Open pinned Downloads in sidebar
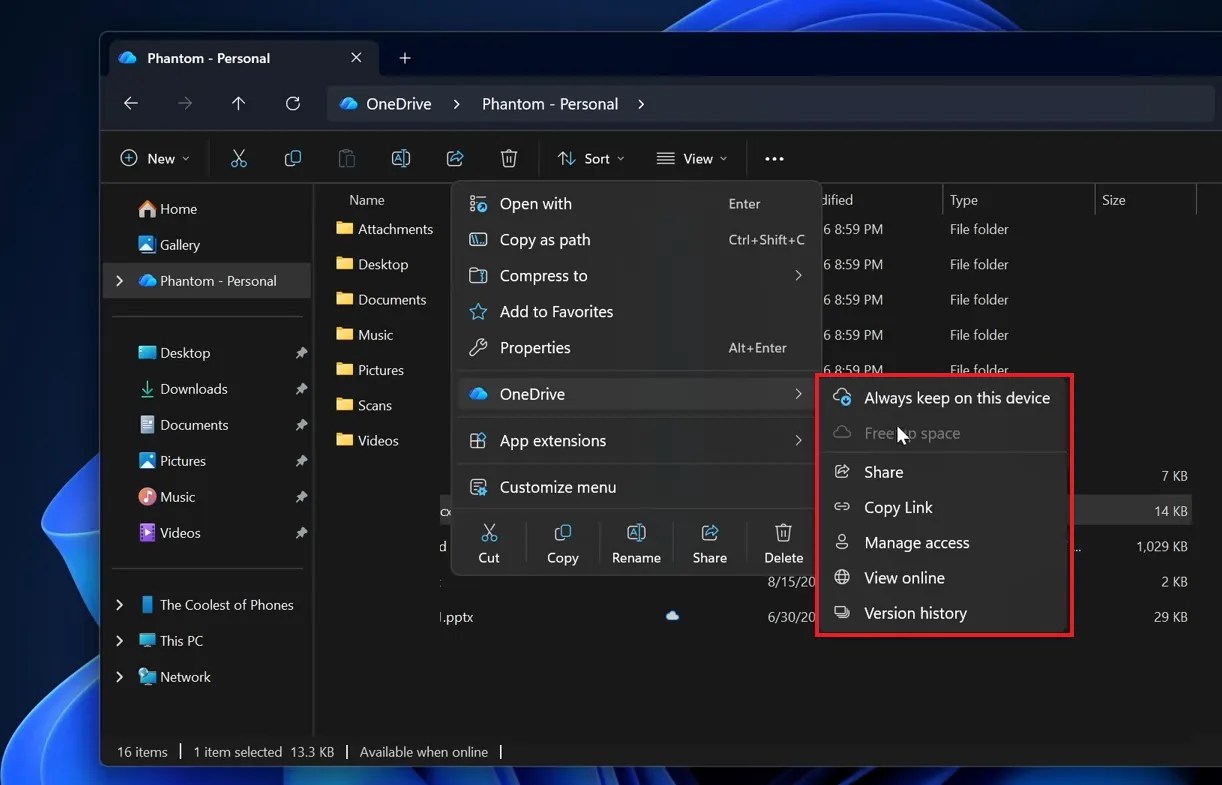1222x785 pixels. click(x=183, y=389)
